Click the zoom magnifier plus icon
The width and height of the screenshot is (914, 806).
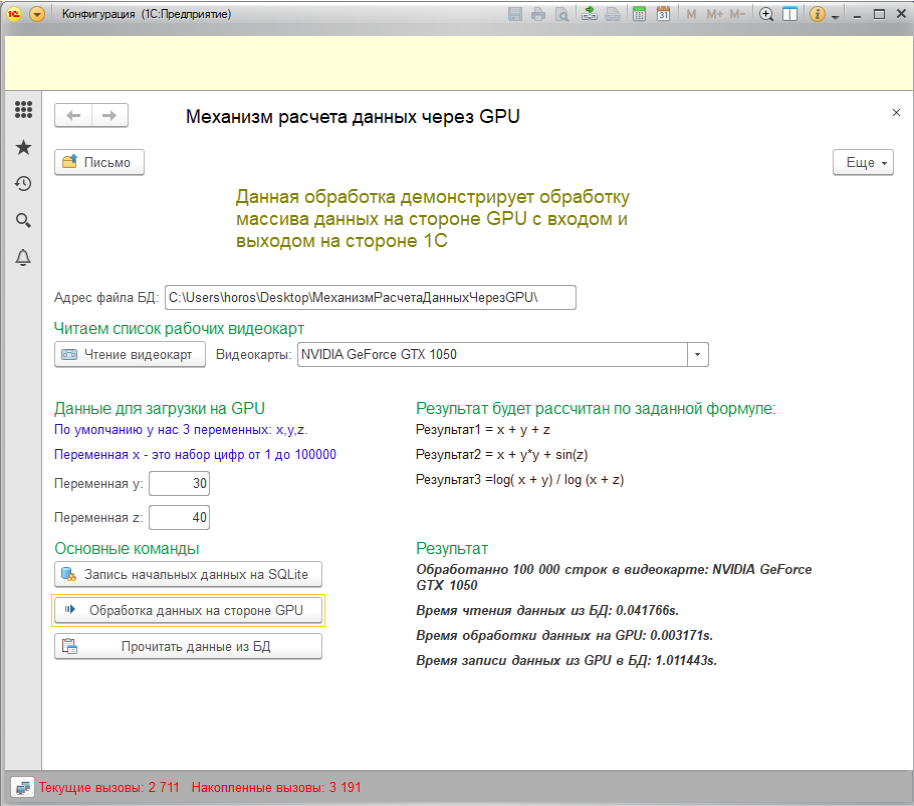767,14
